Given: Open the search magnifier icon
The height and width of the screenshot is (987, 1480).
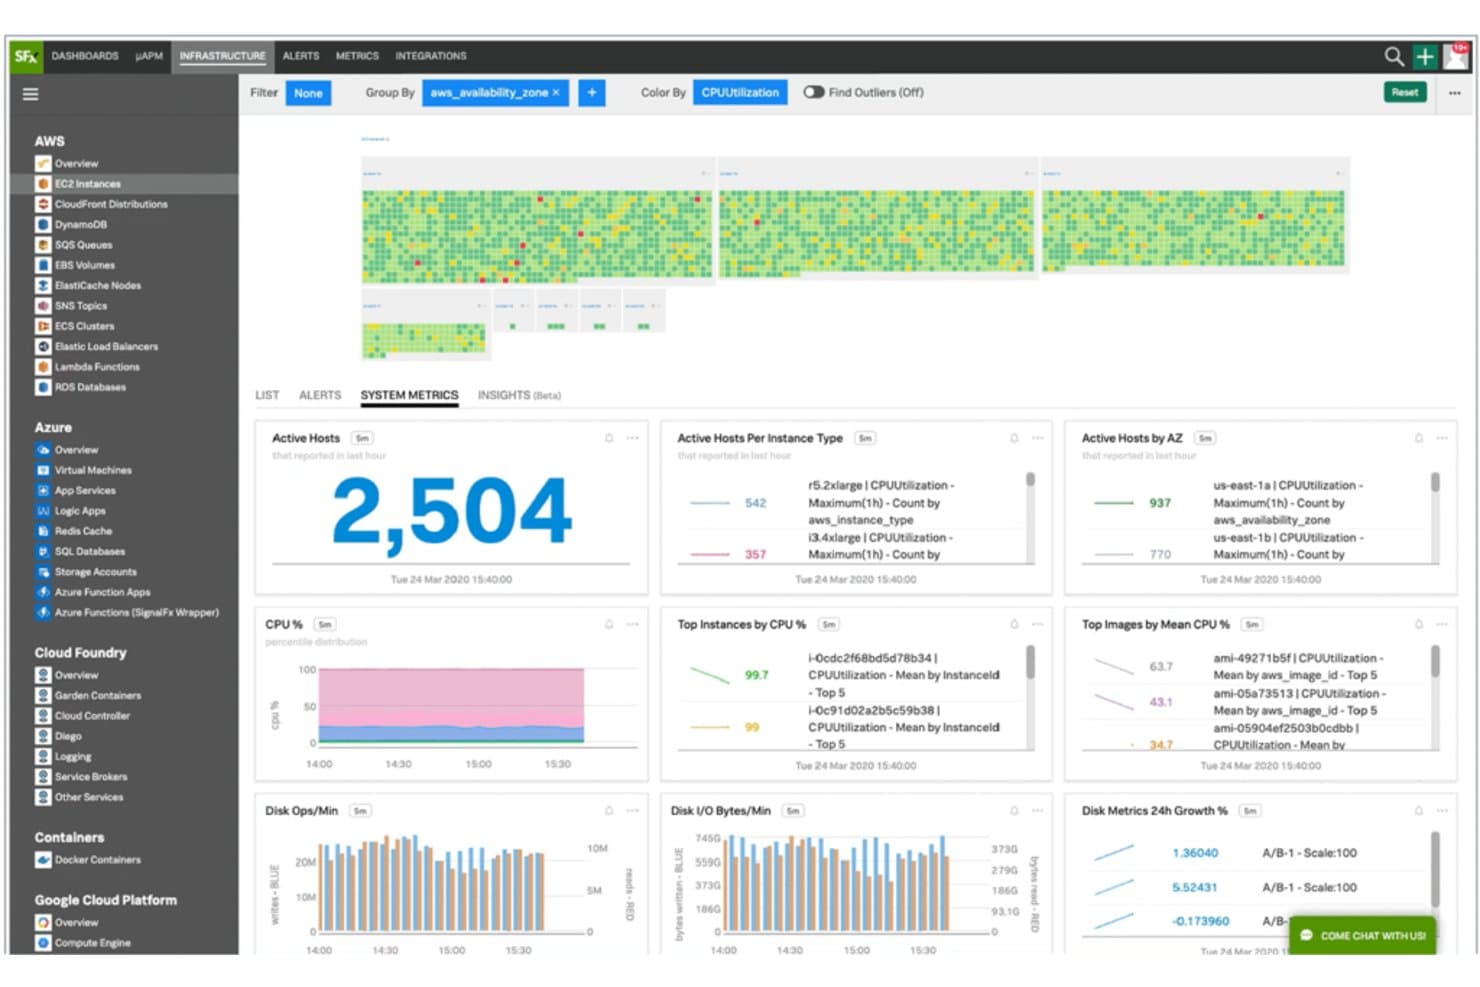Looking at the screenshot, I should [1393, 57].
